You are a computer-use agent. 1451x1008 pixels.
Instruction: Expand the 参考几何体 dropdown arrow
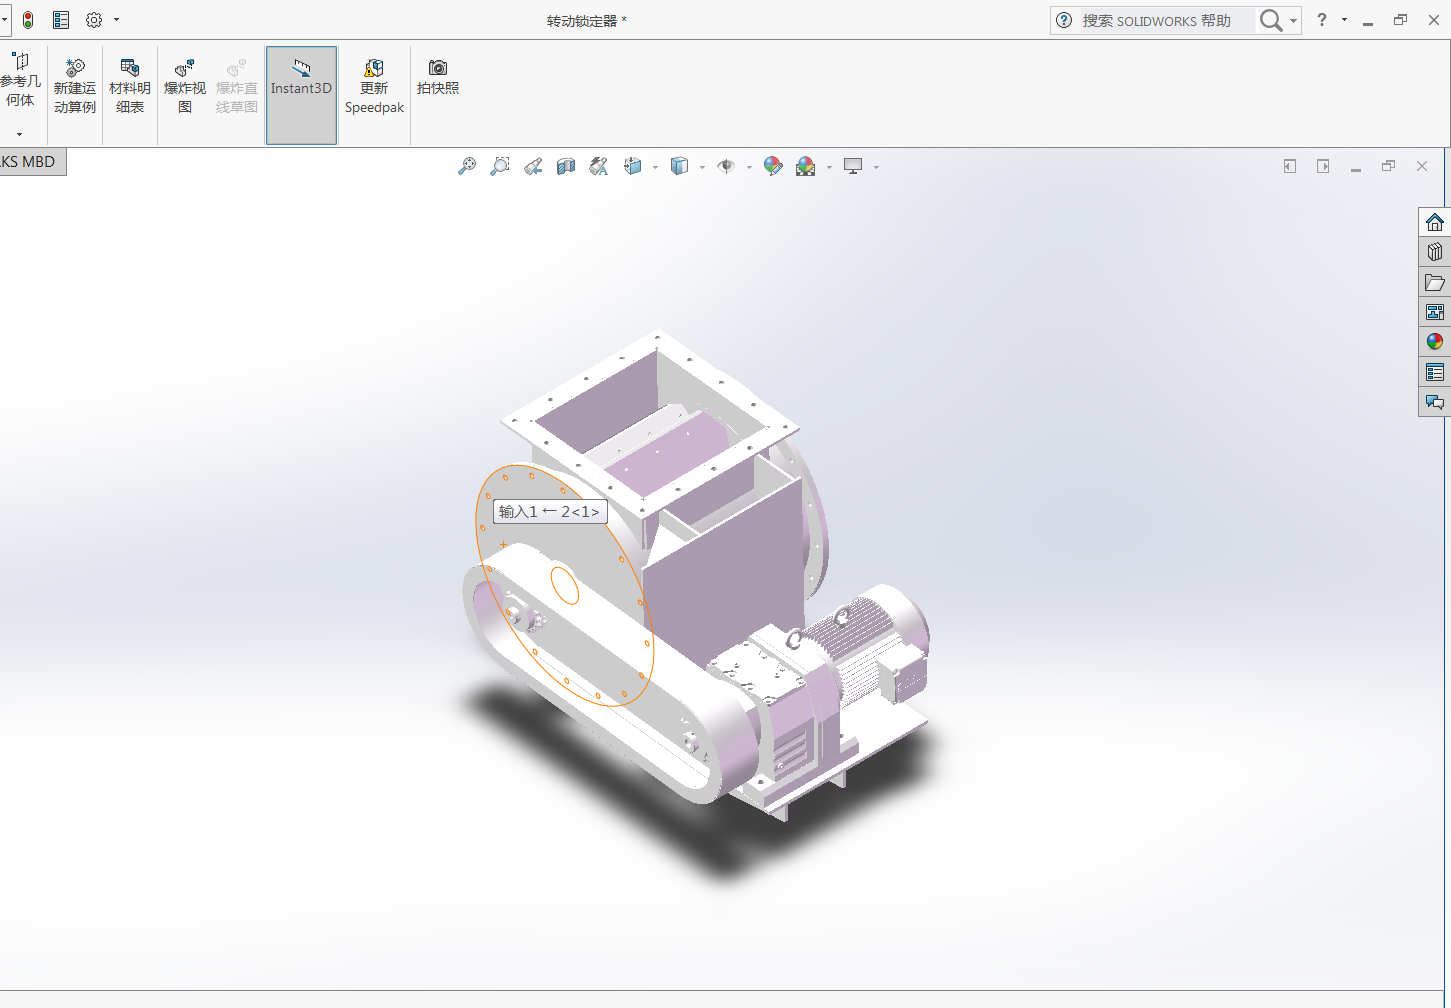click(x=19, y=134)
